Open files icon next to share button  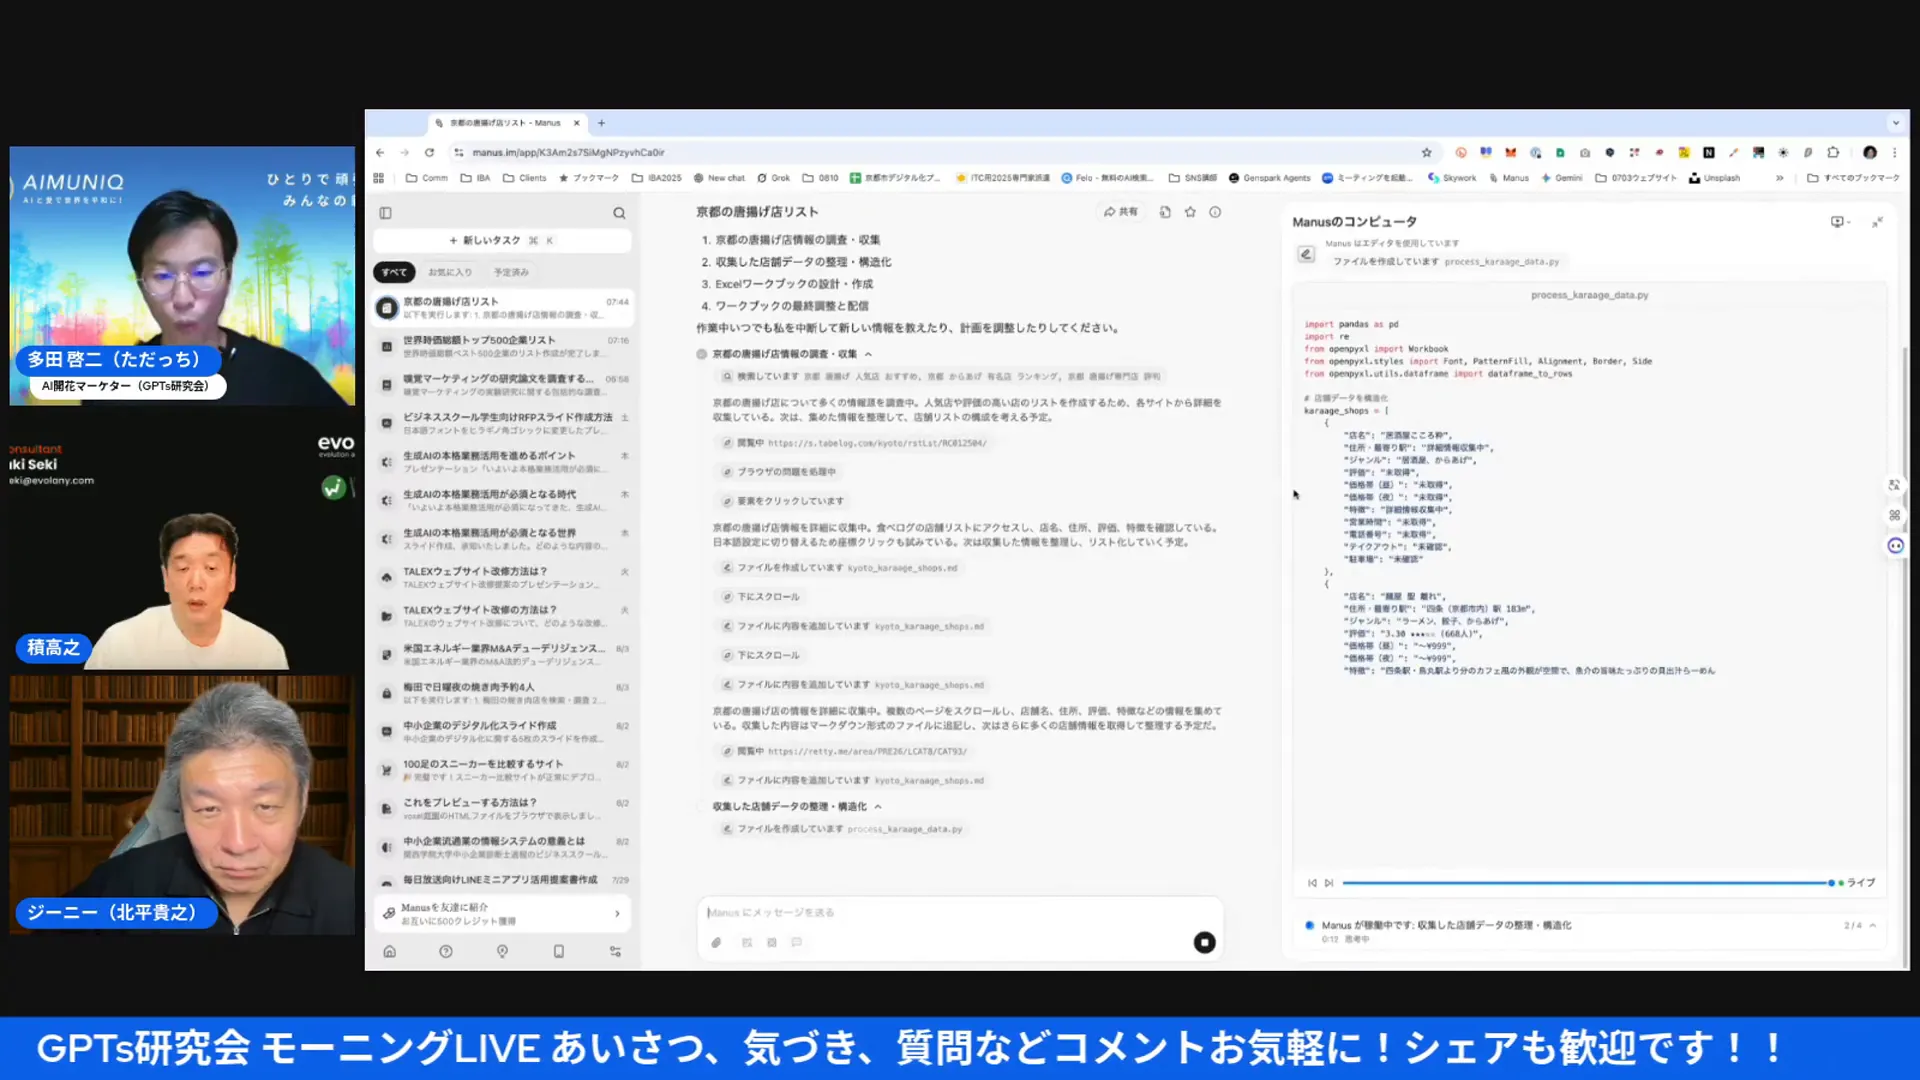click(1165, 212)
